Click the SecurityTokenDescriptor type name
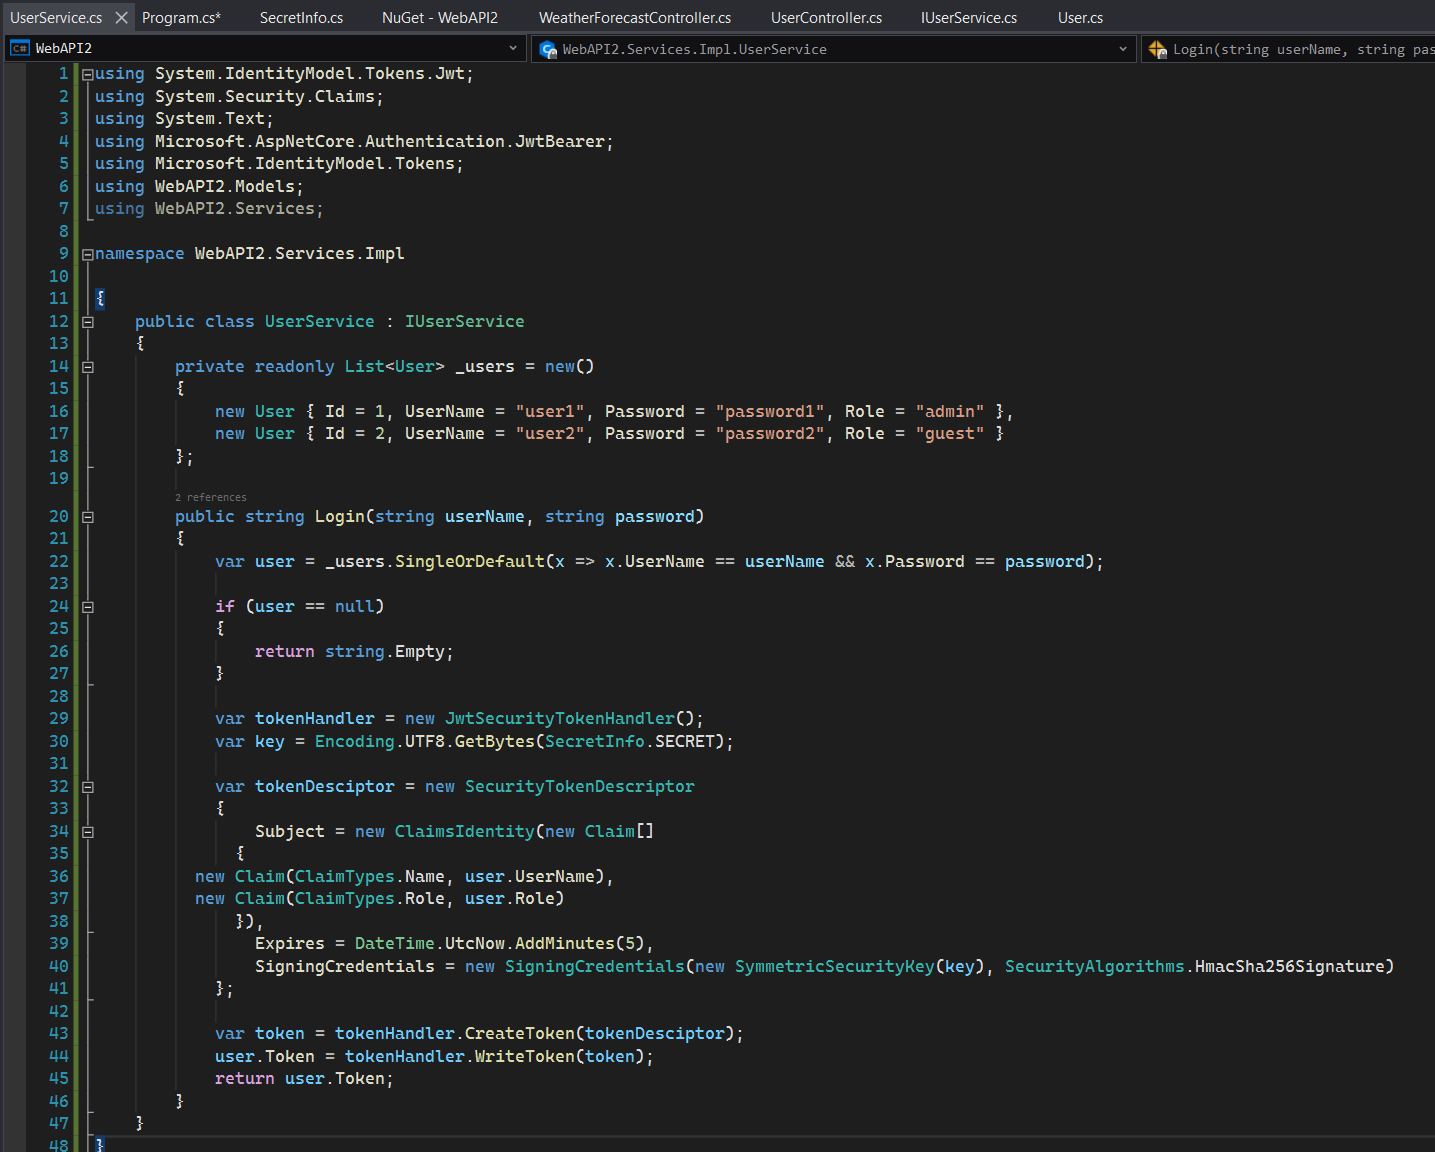1435x1152 pixels. point(579,786)
